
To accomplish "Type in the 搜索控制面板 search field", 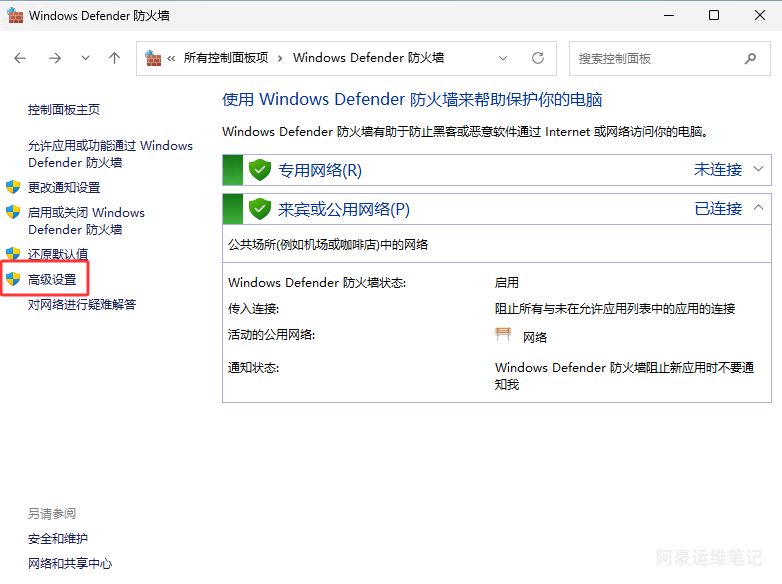I will tap(655, 58).
